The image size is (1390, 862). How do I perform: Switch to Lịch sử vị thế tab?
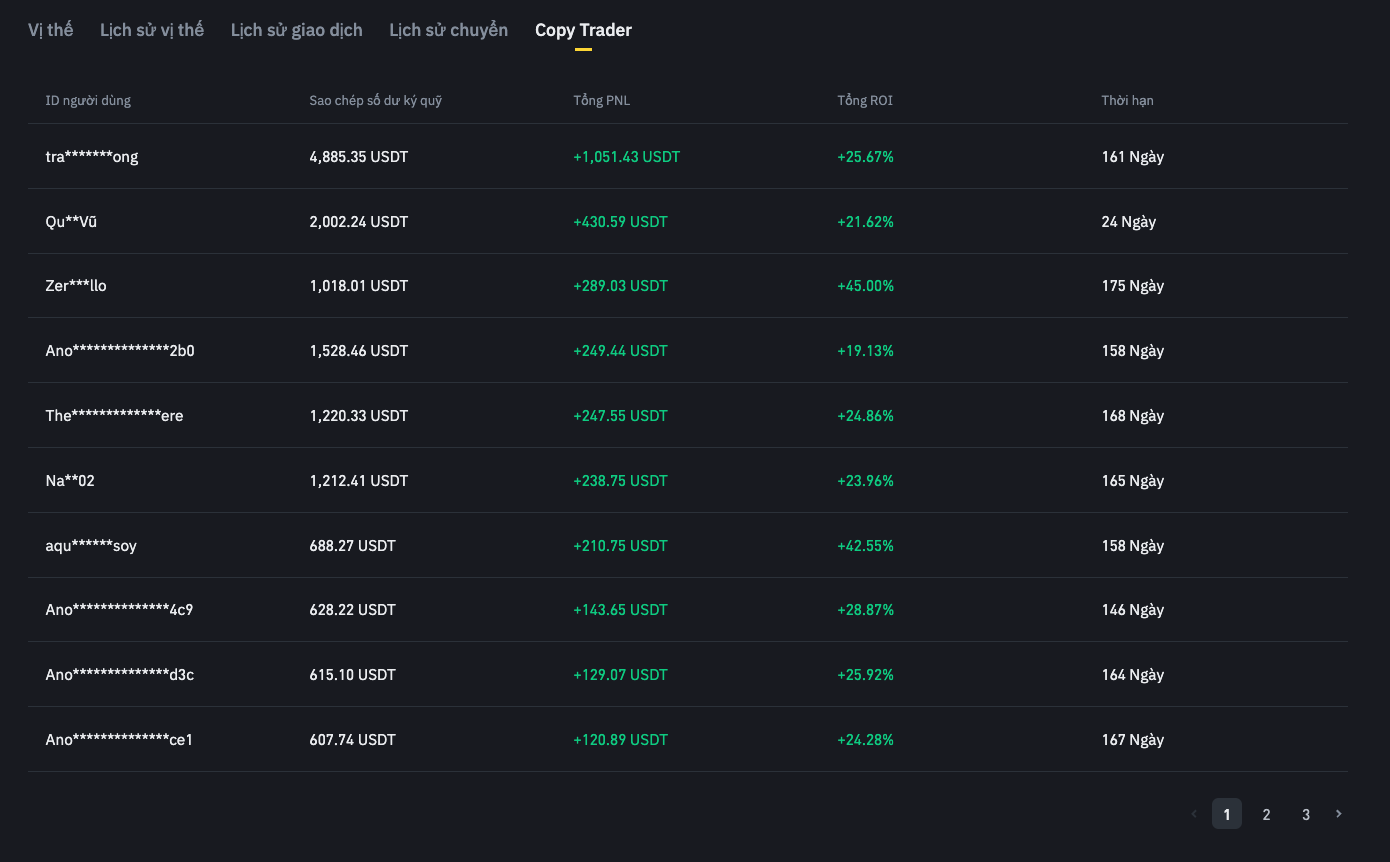[152, 30]
